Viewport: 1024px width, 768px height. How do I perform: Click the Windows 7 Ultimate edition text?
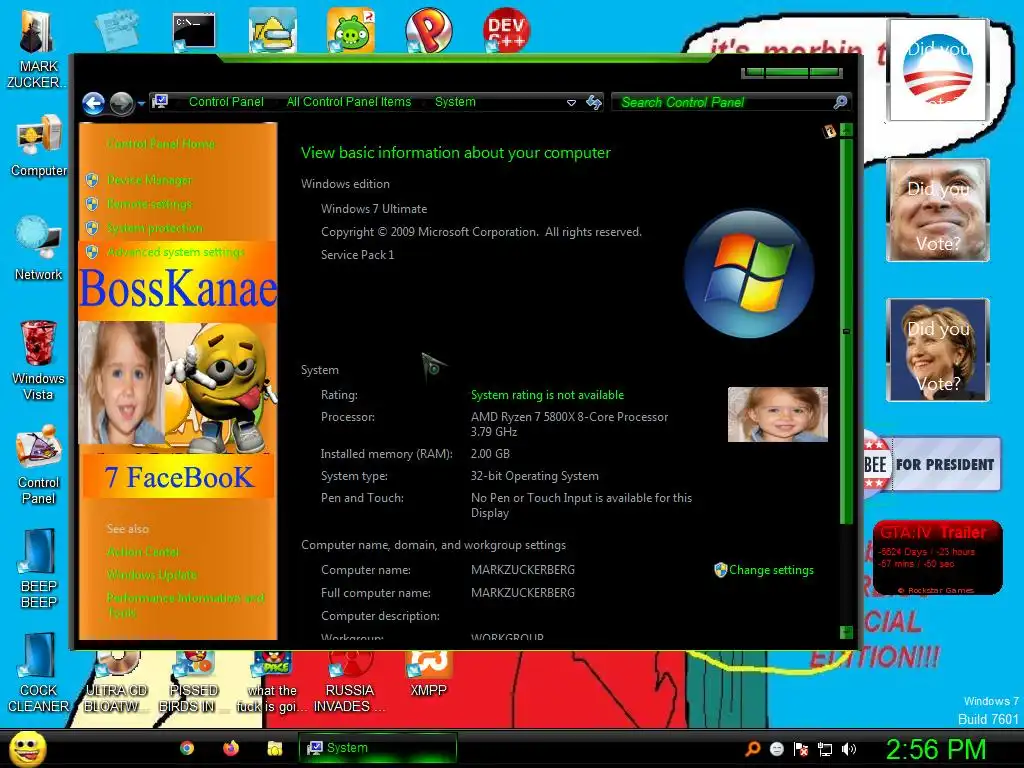(374, 209)
